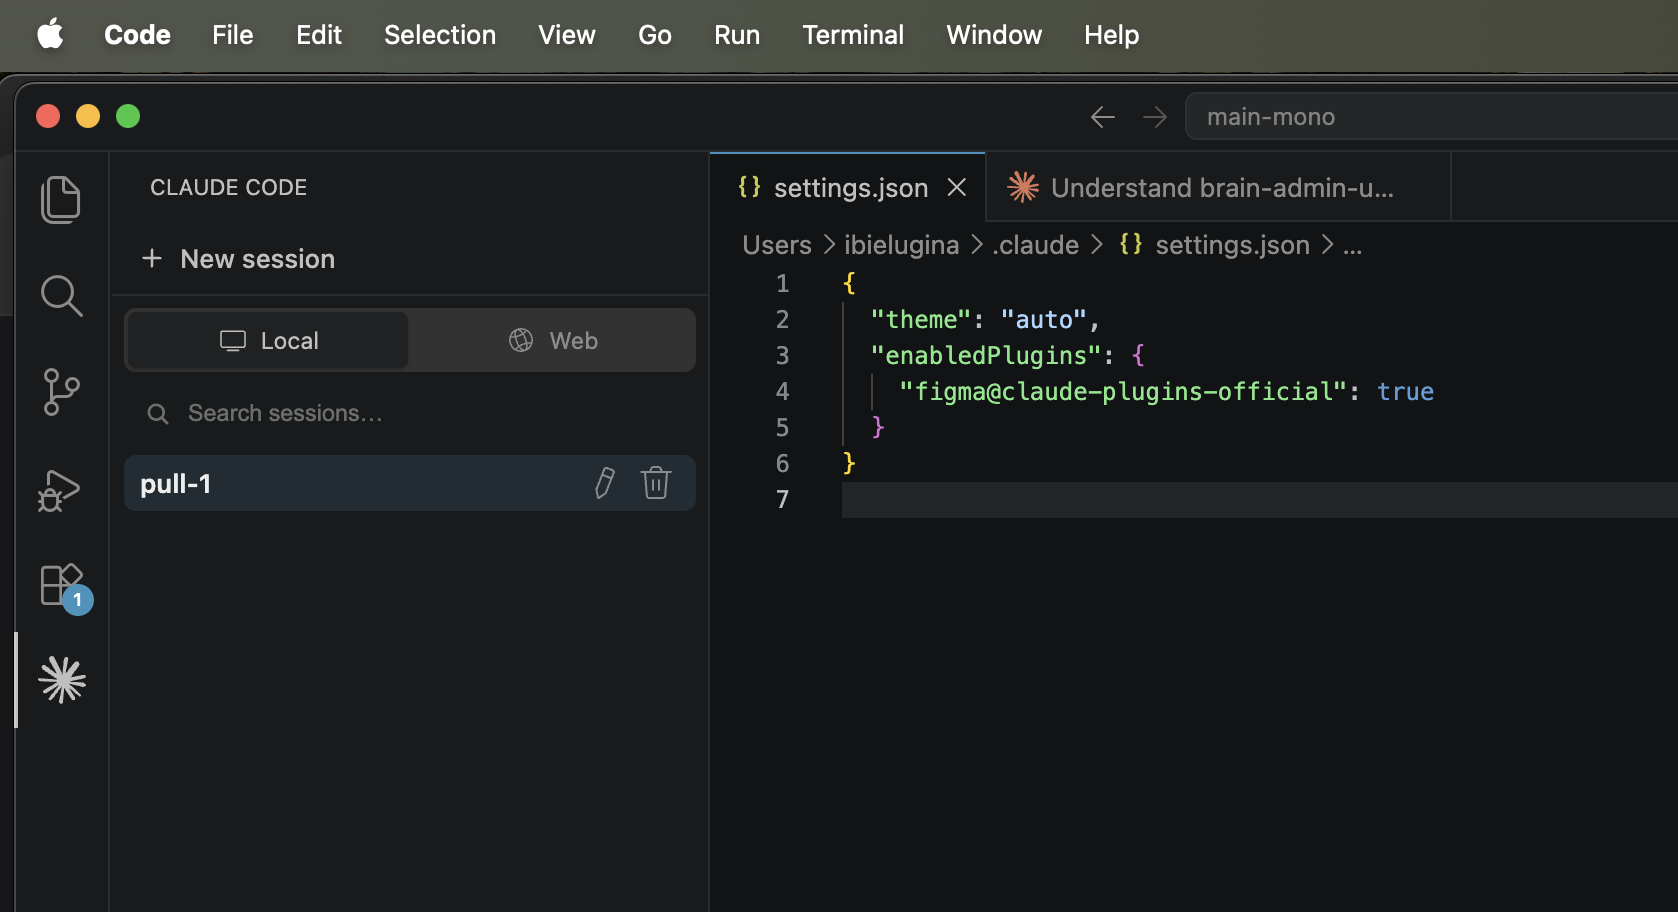Viewport: 1678px width, 912px height.
Task: Click the CLAUDE CODE panel title
Action: pyautogui.click(x=228, y=187)
